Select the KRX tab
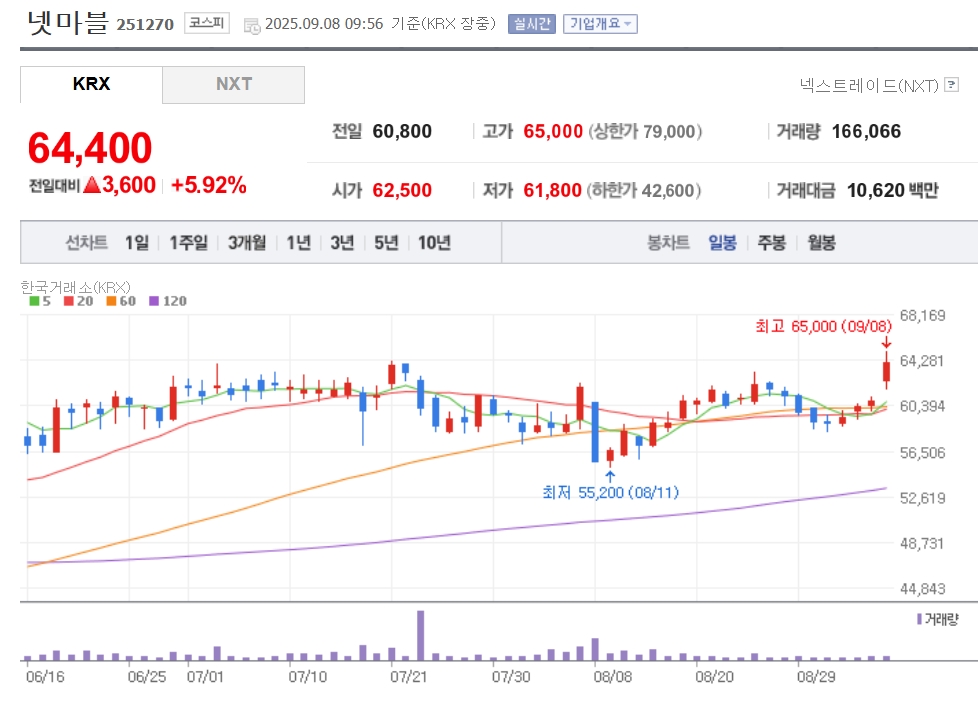The height and width of the screenshot is (705, 978). pyautogui.click(x=91, y=84)
